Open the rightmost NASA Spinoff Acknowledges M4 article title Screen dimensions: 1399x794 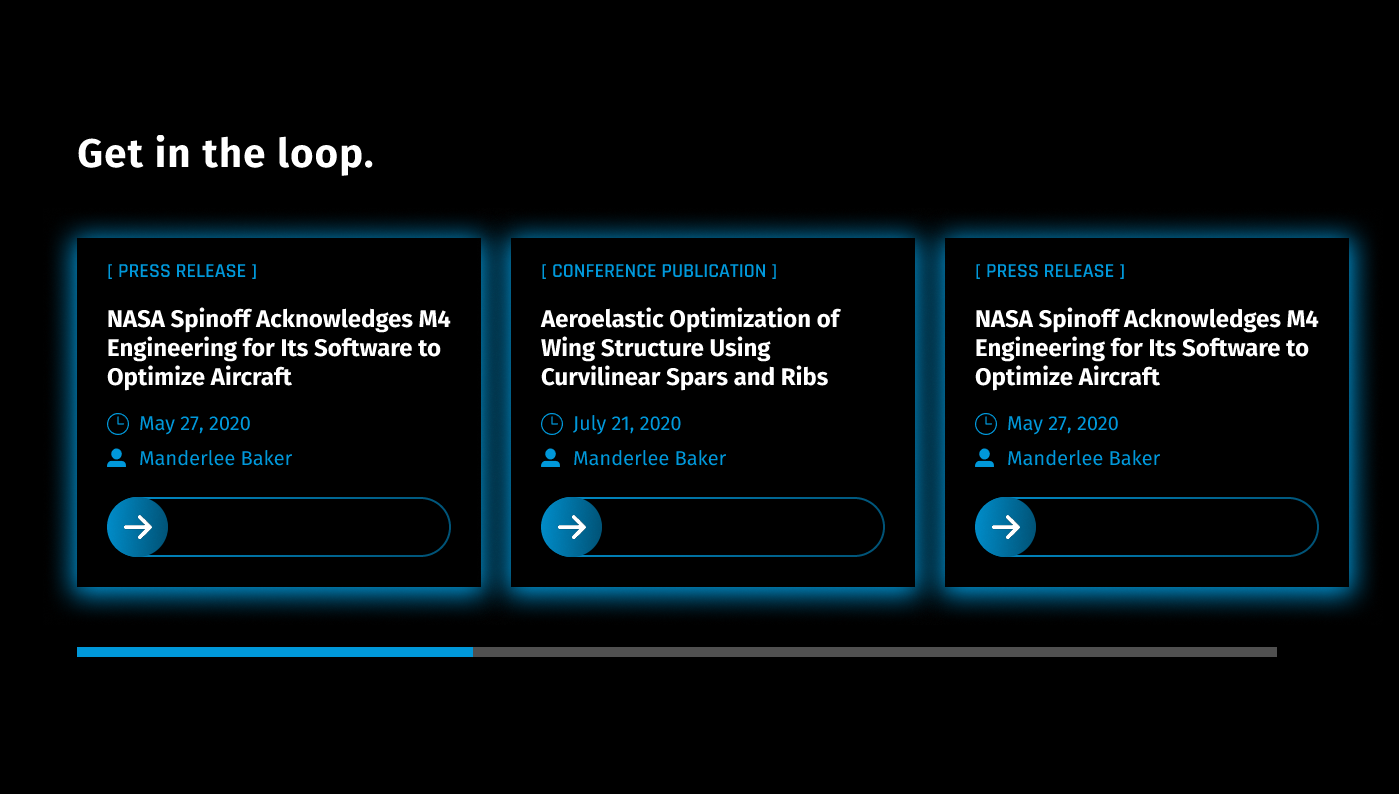[1147, 348]
